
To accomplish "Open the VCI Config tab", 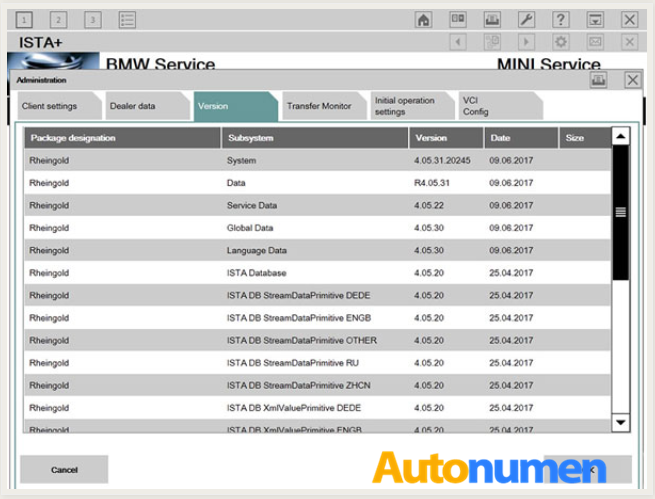I will pos(500,106).
